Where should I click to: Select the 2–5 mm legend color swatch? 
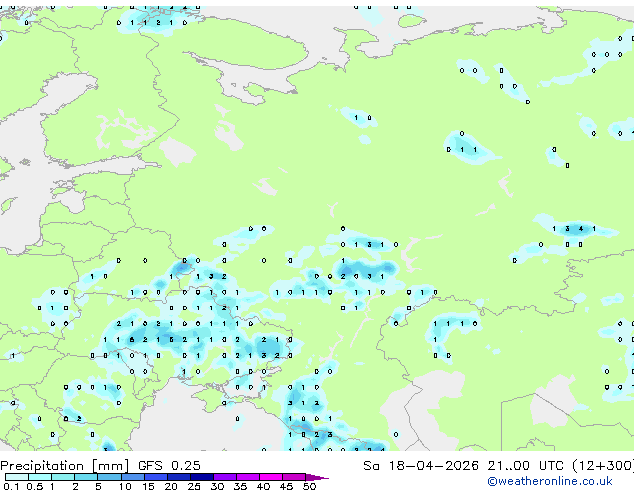pyautogui.click(x=86, y=477)
